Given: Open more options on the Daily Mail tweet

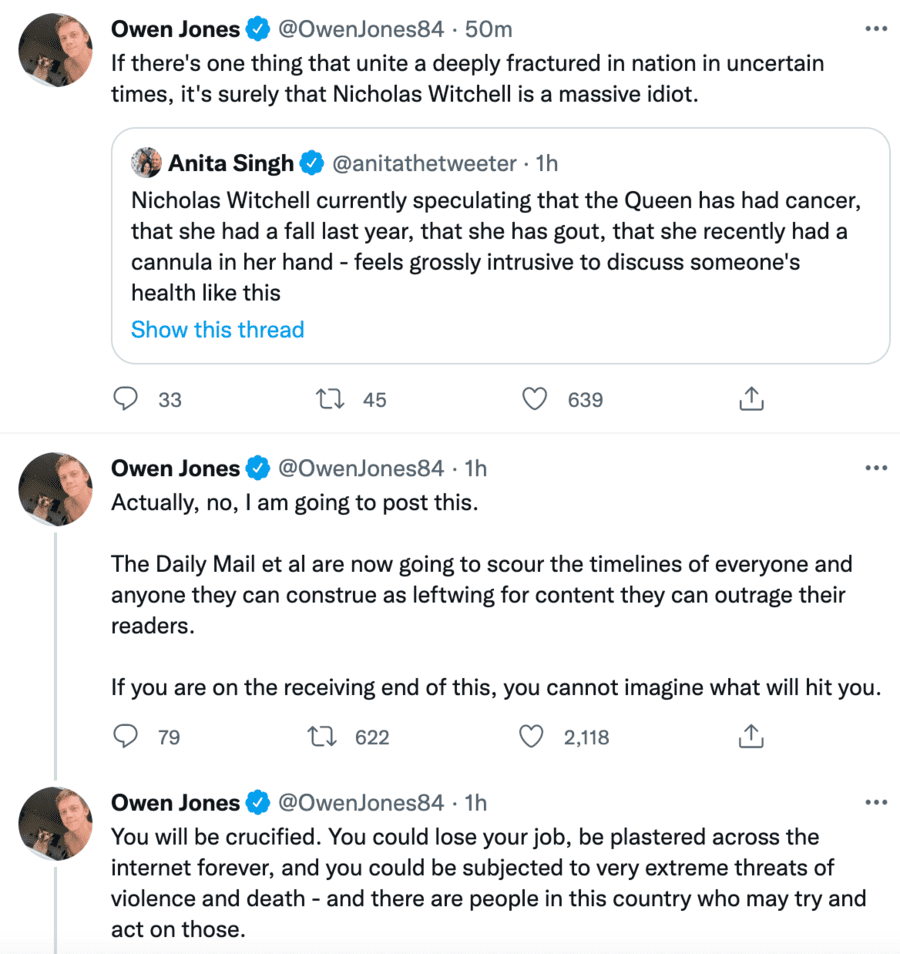Looking at the screenshot, I should click(x=876, y=467).
